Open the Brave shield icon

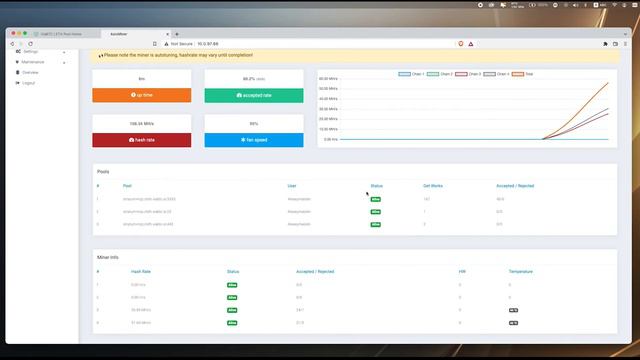pyautogui.click(x=461, y=44)
